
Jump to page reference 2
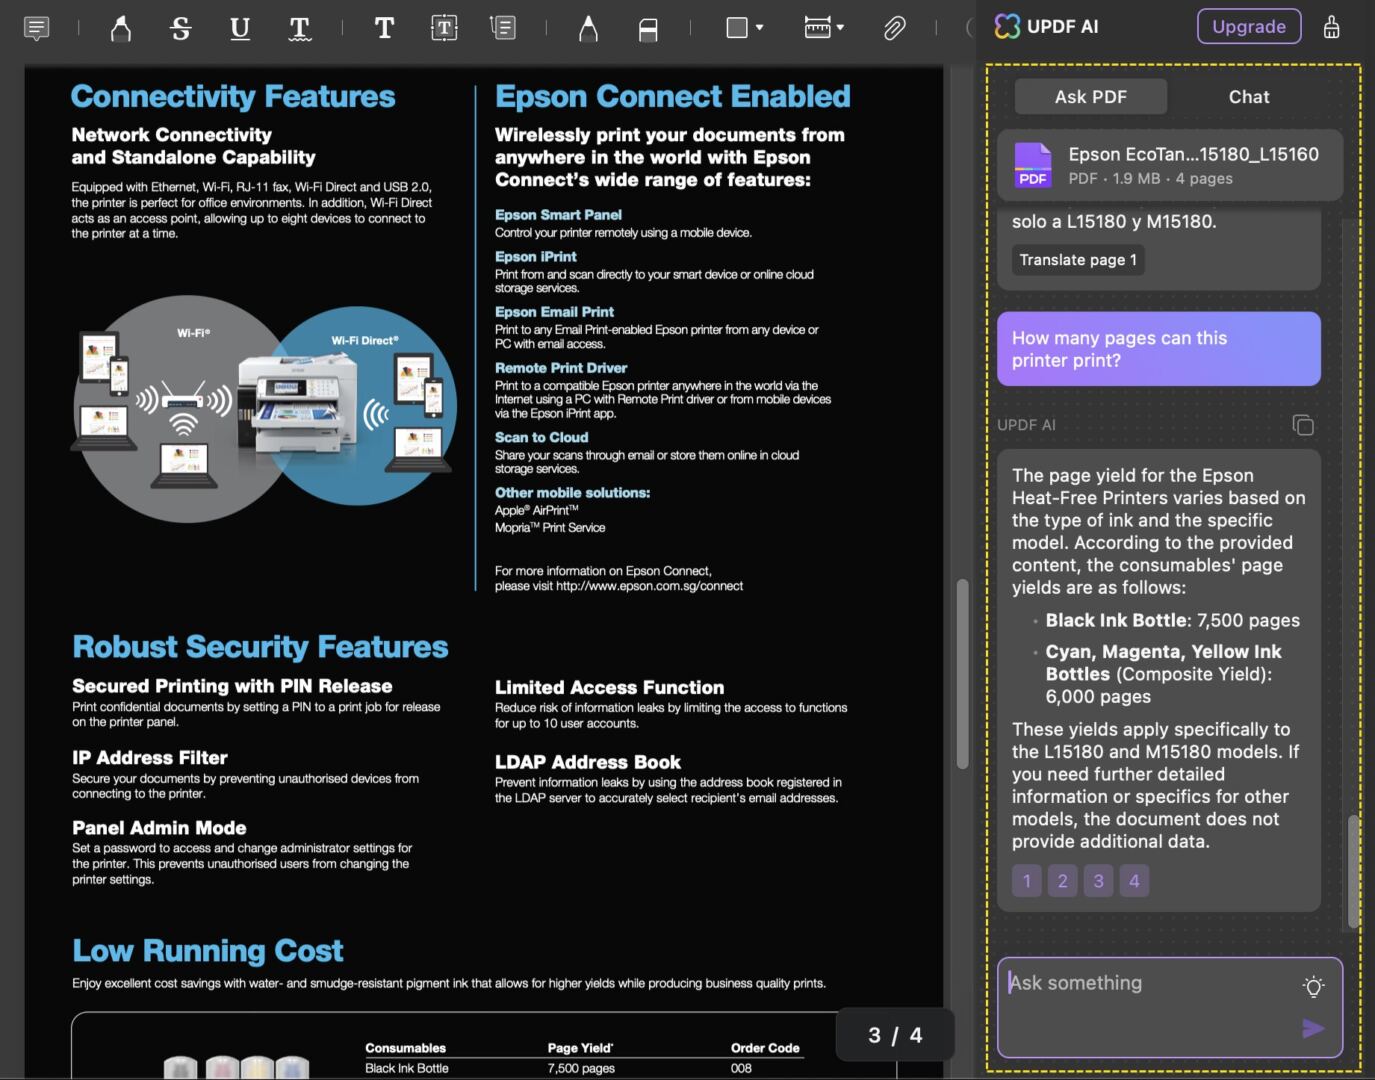tap(1062, 881)
